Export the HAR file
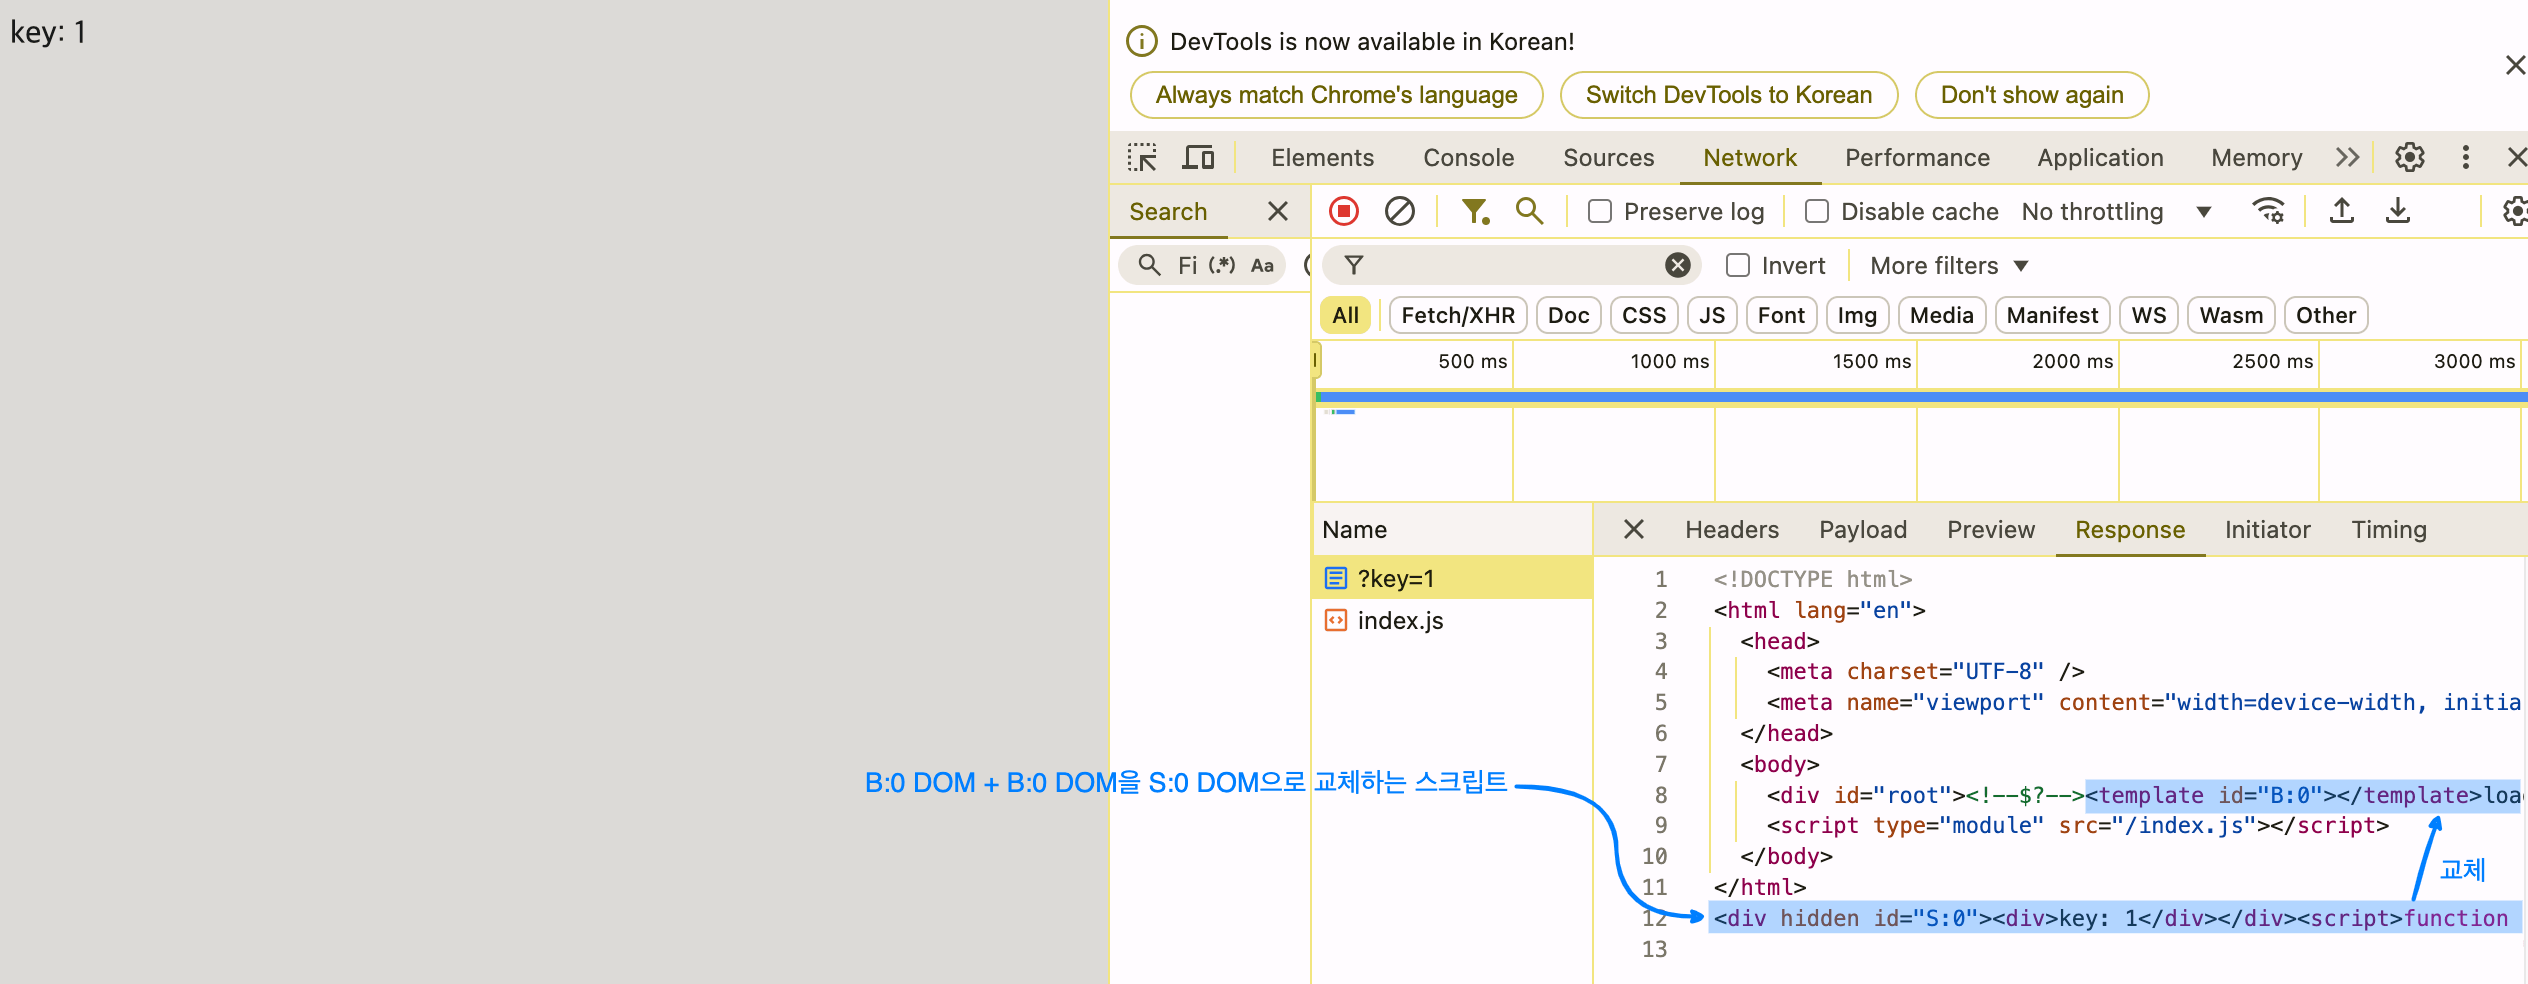This screenshot has height=984, width=2528. point(2398,211)
